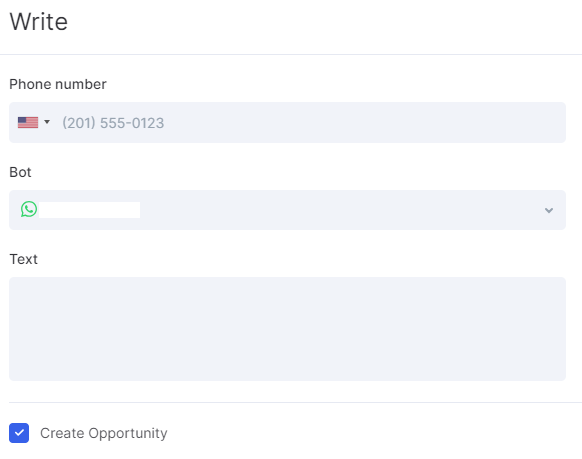582x459 pixels.
Task: Open the Bot selection combo box
Action: pos(287,210)
